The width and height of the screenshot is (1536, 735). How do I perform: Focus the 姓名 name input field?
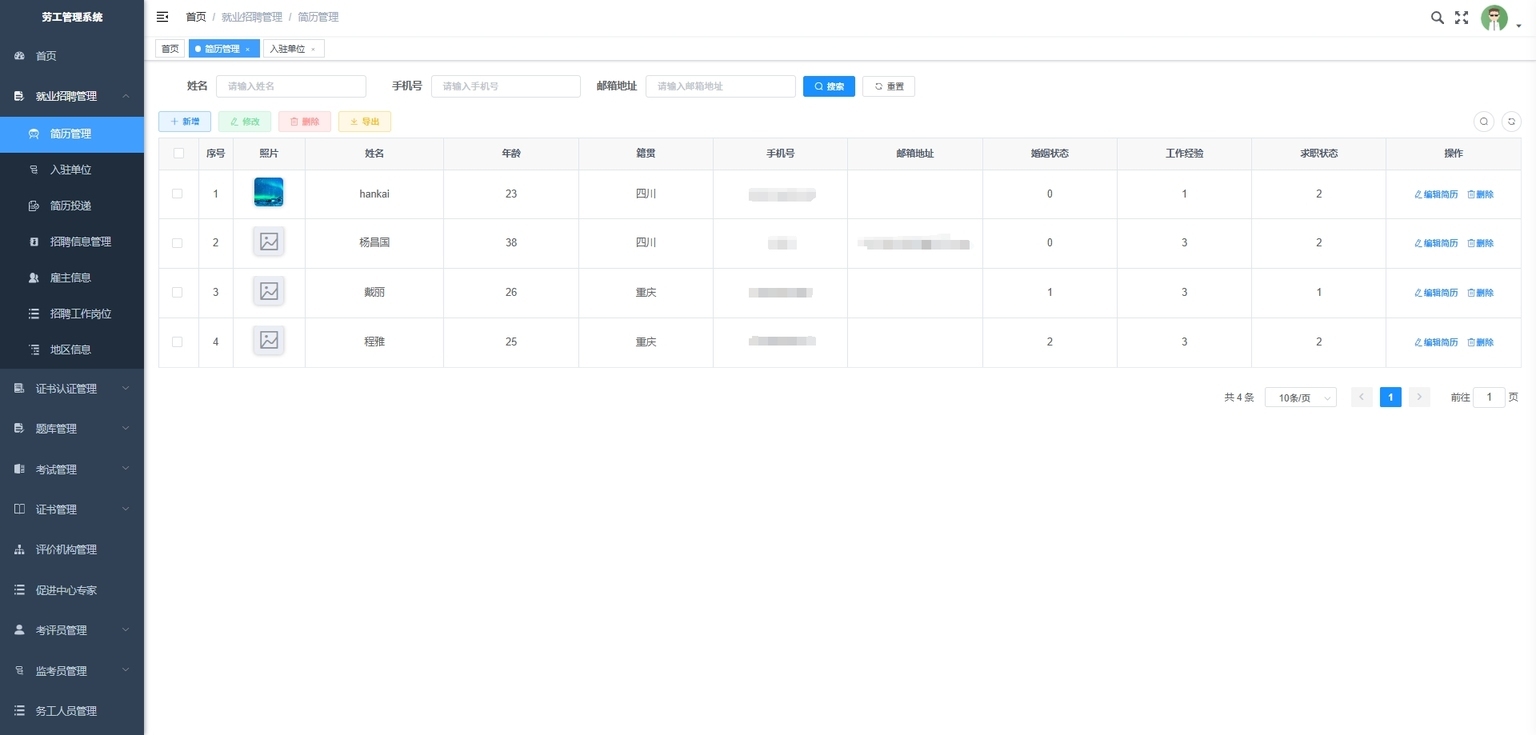click(x=291, y=87)
